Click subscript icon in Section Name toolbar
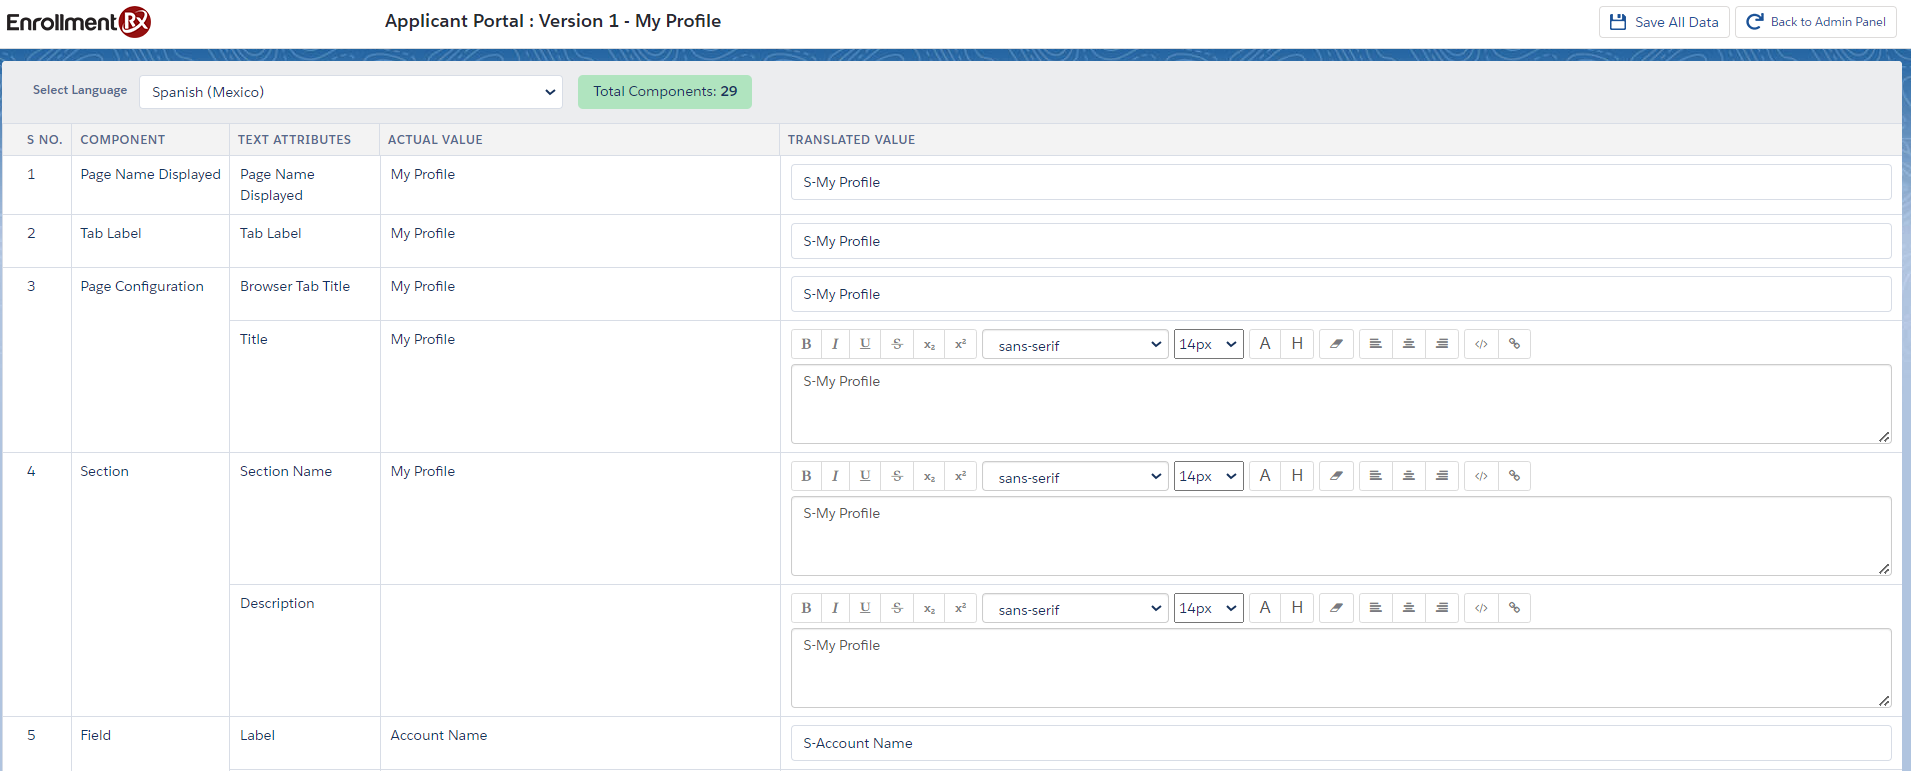The image size is (1911, 771). [x=929, y=476]
